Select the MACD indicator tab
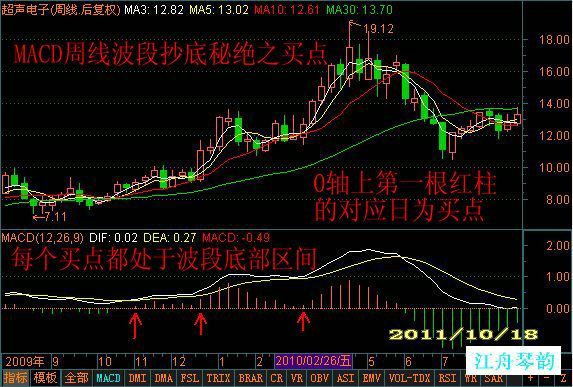 click(109, 377)
